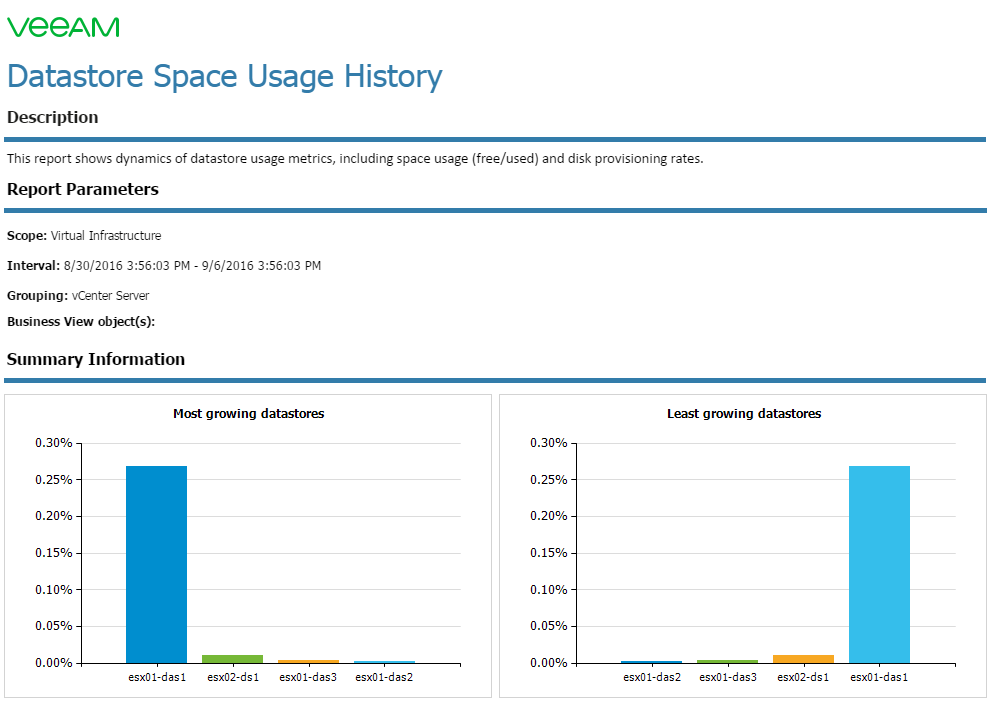Click the Business View object(s) label

[80, 322]
